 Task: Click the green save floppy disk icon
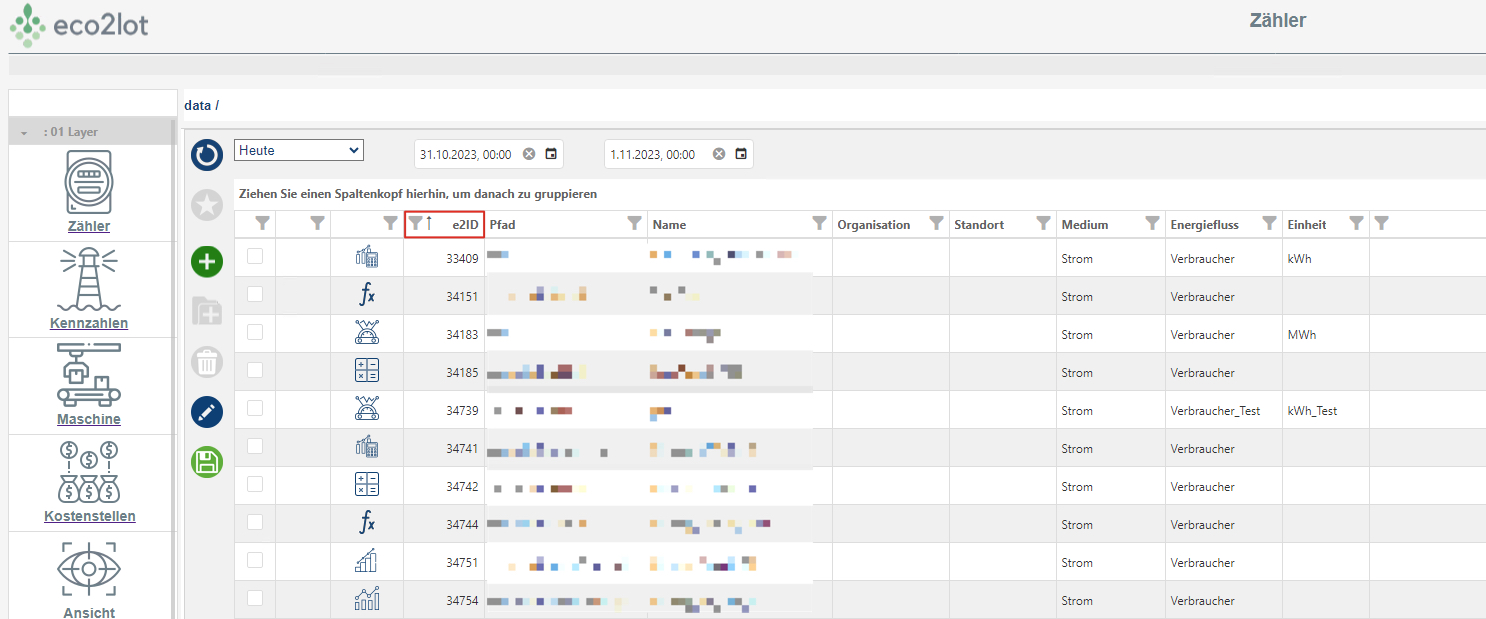(x=207, y=461)
